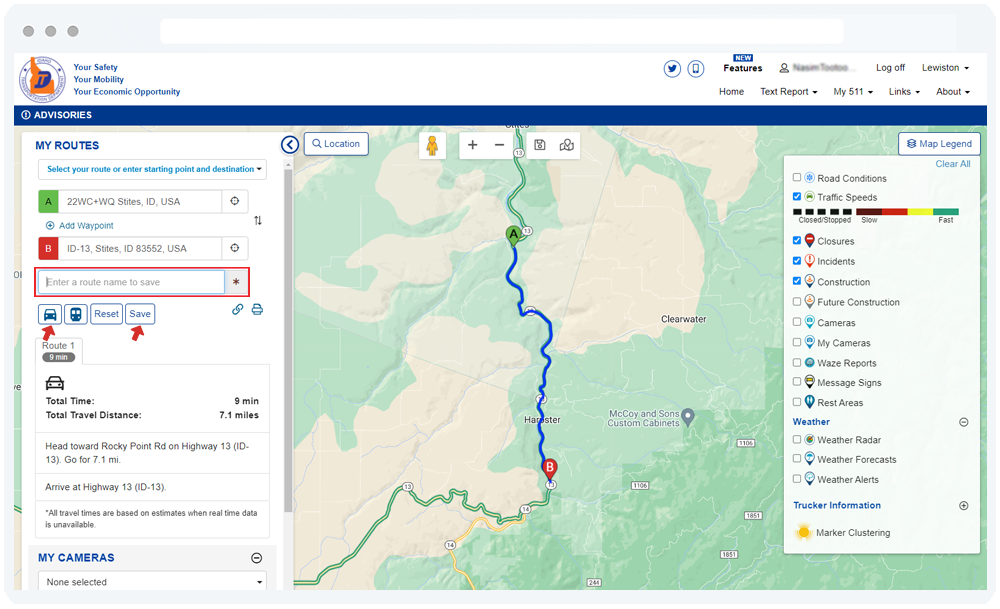Image resolution: width=1000 pixels, height=609 pixels.
Task: Click the Save route button
Action: click(140, 314)
